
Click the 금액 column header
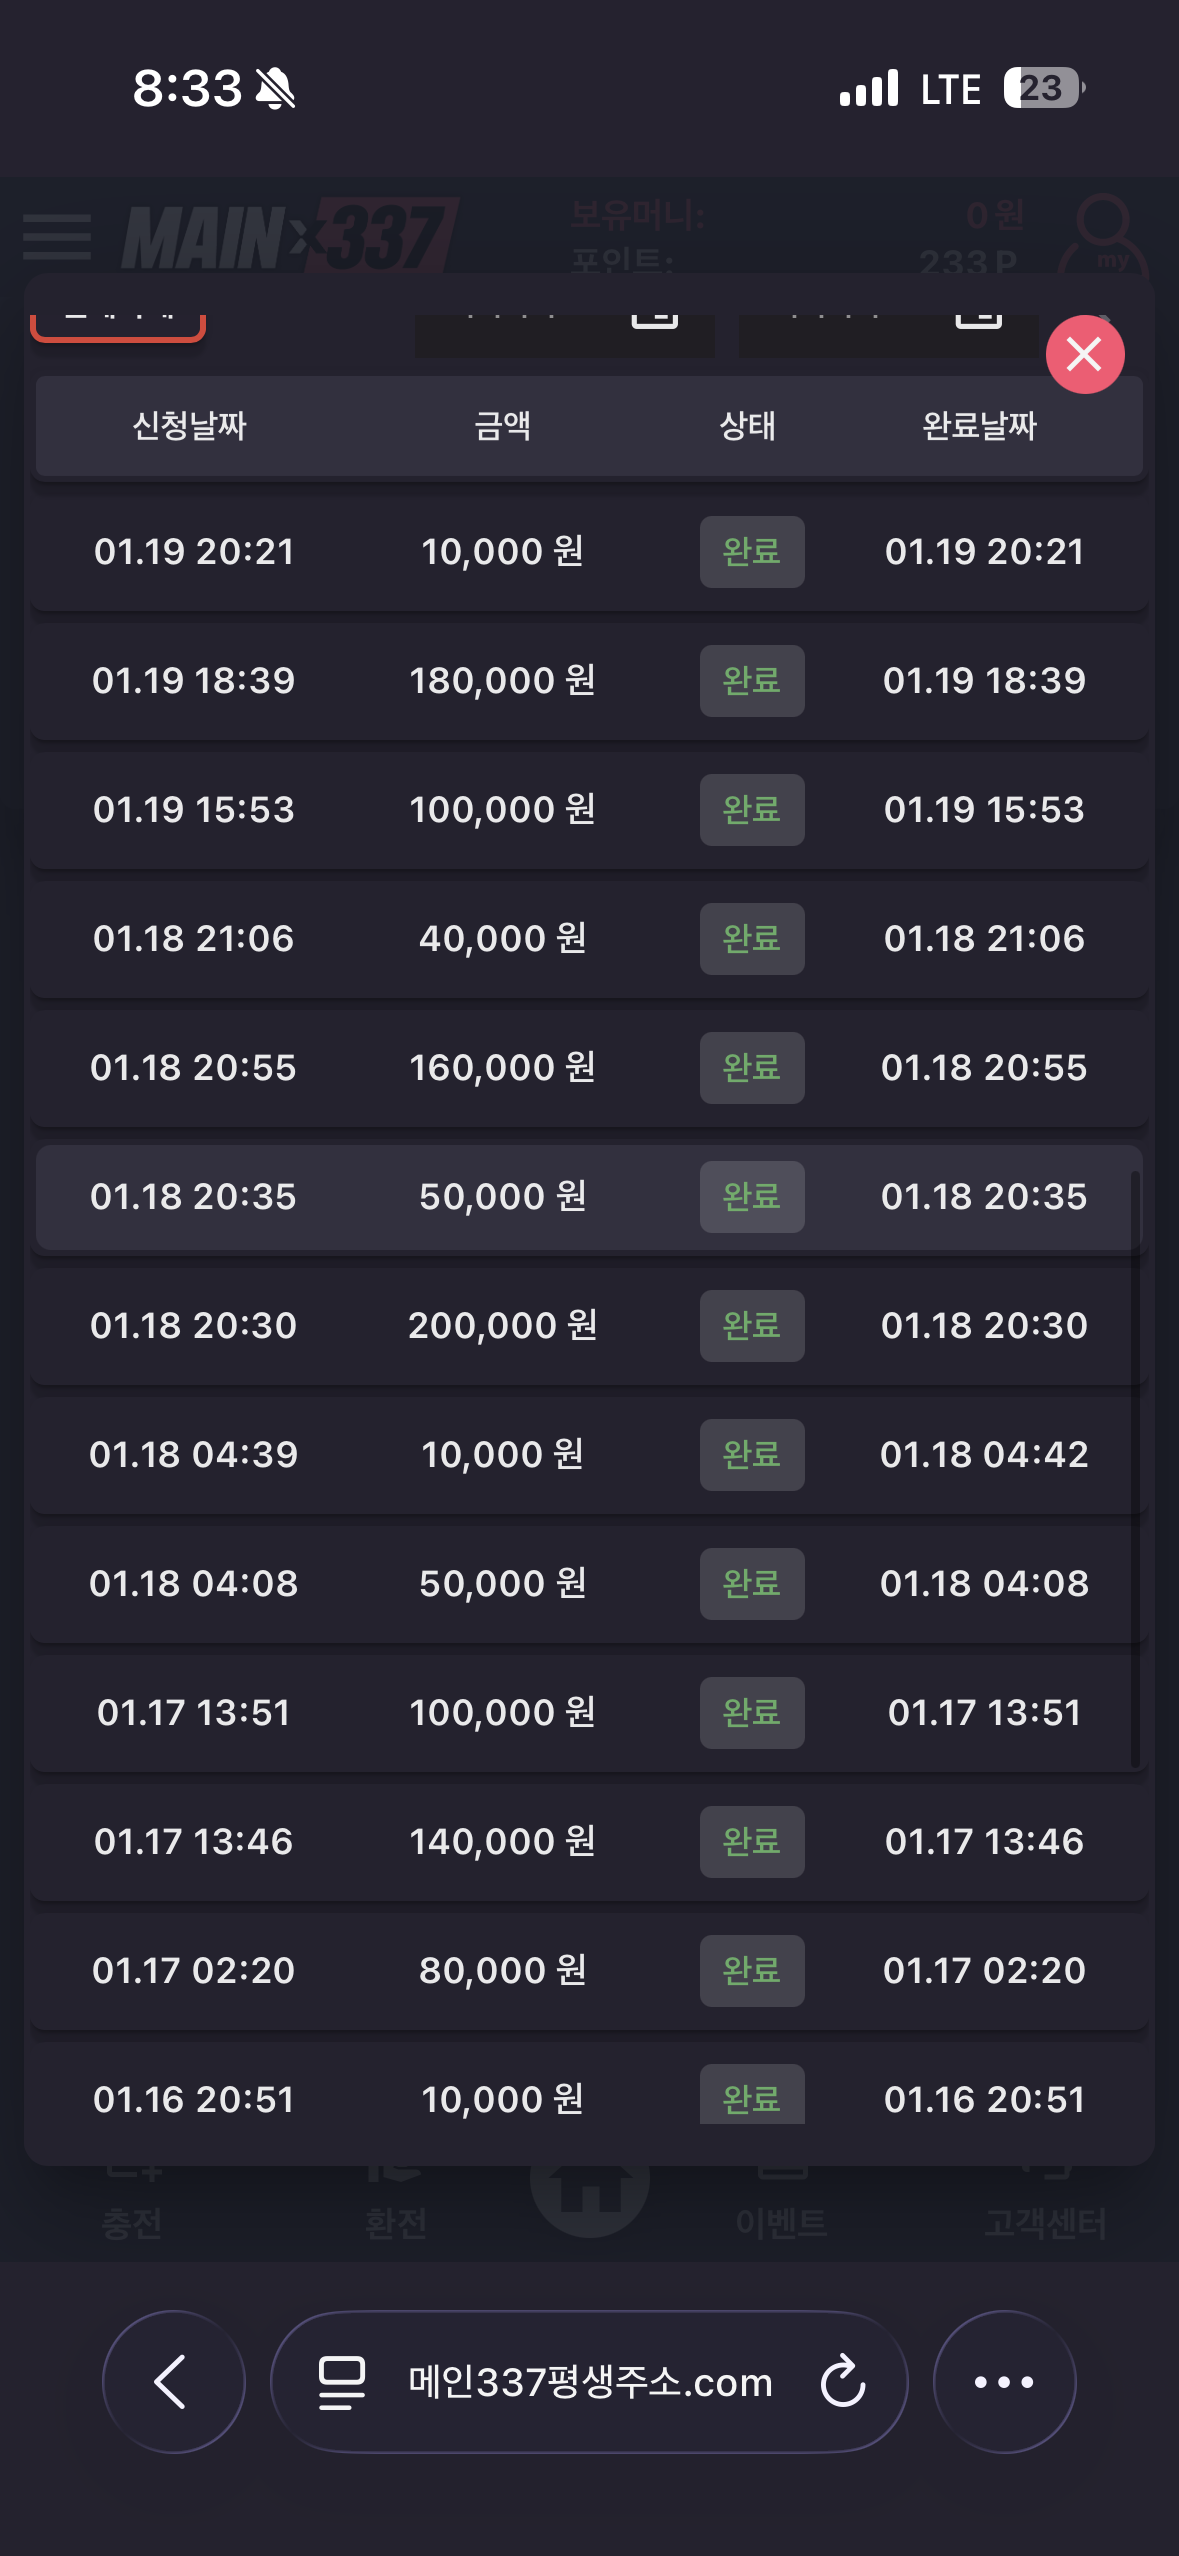click(x=502, y=426)
